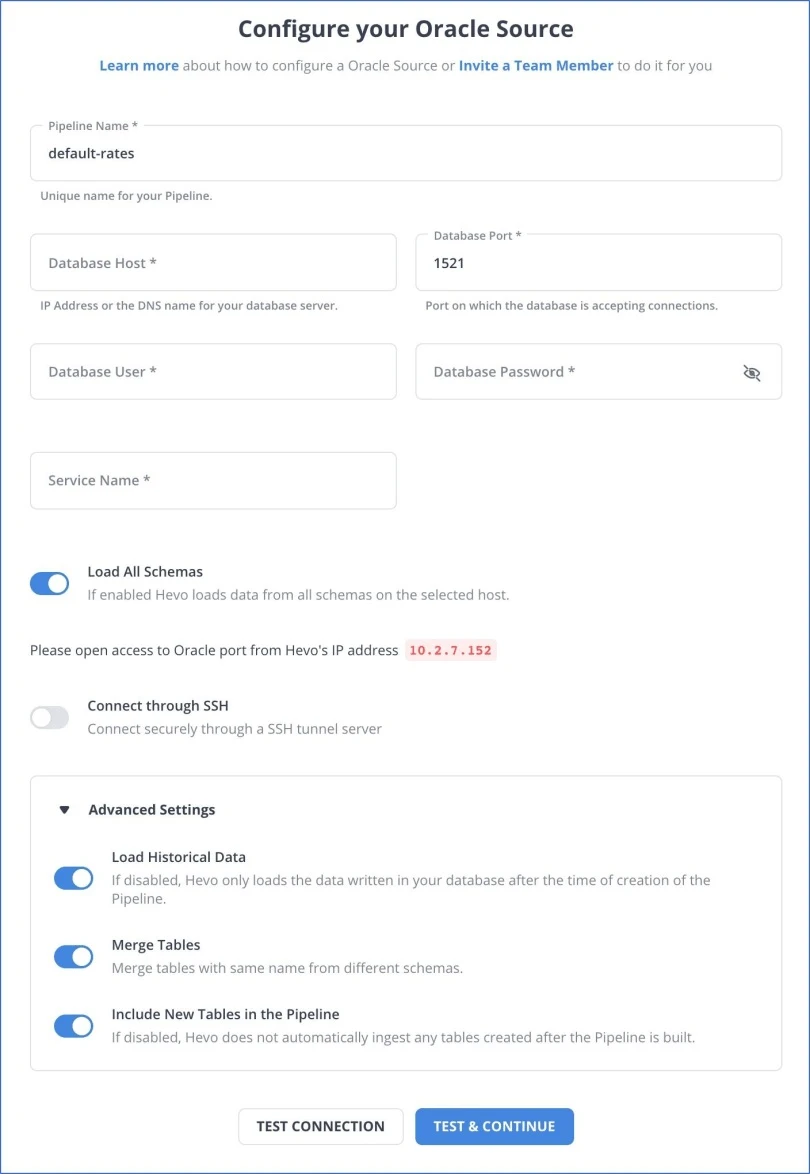Select the Service Name input

pos(213,481)
